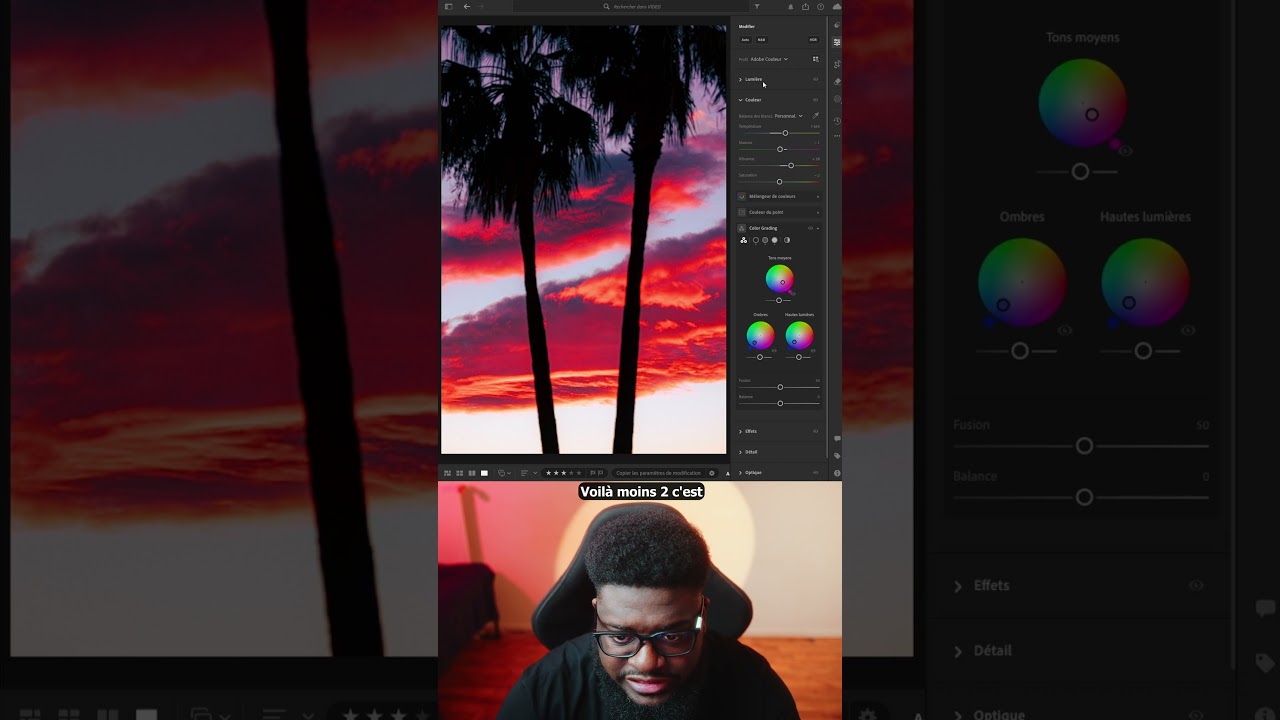
Task: Click the Vibrance slider handle
Action: point(791,165)
